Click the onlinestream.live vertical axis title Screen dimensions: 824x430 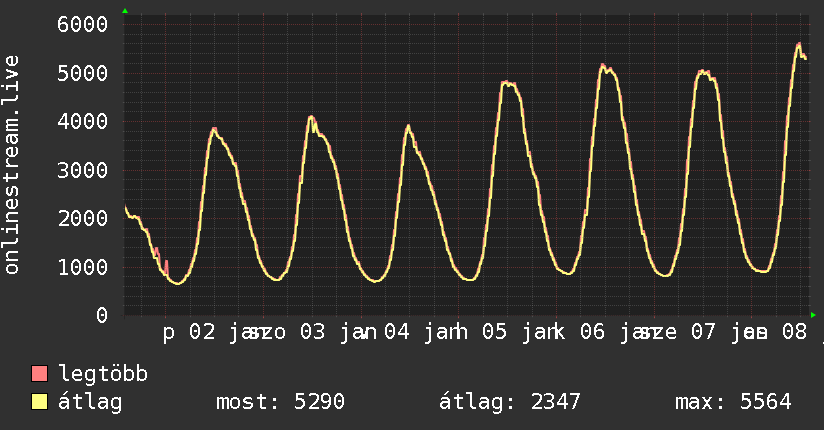12,165
